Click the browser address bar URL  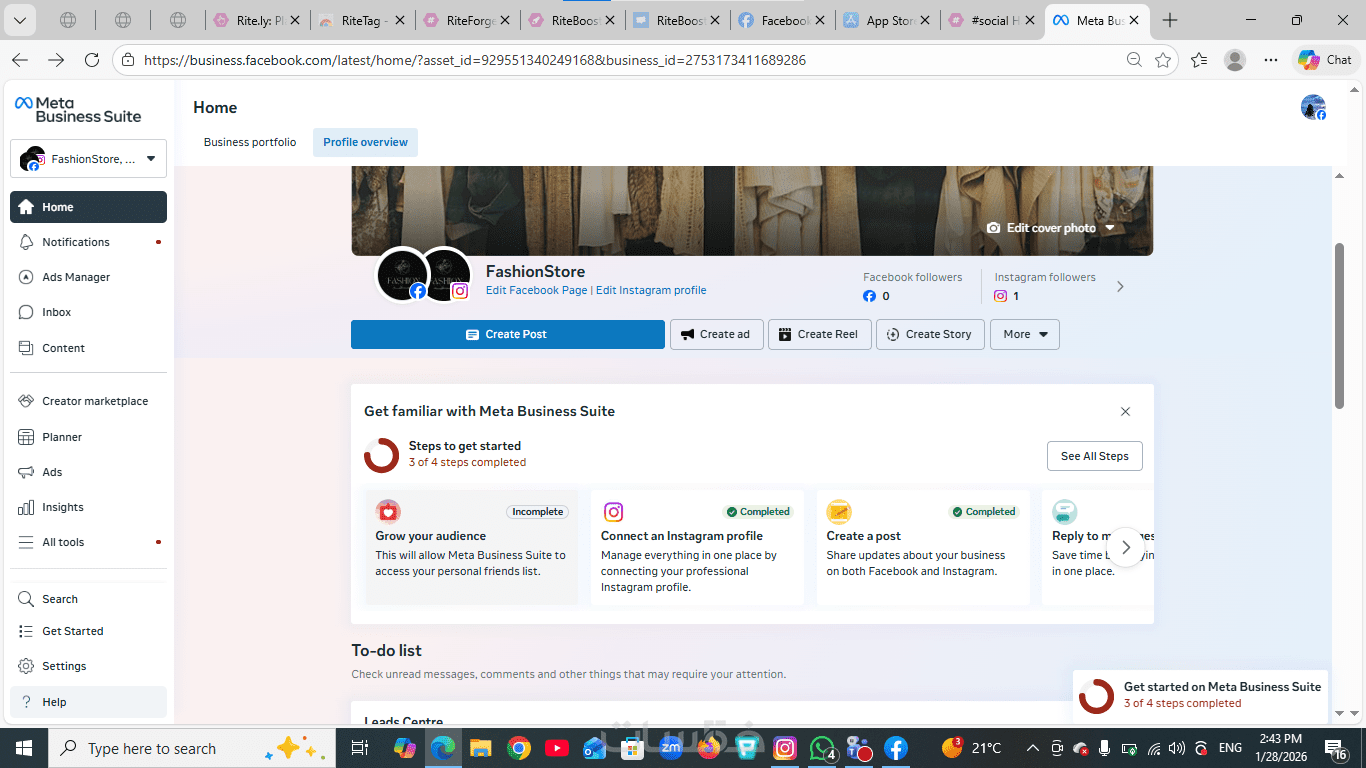475,60
